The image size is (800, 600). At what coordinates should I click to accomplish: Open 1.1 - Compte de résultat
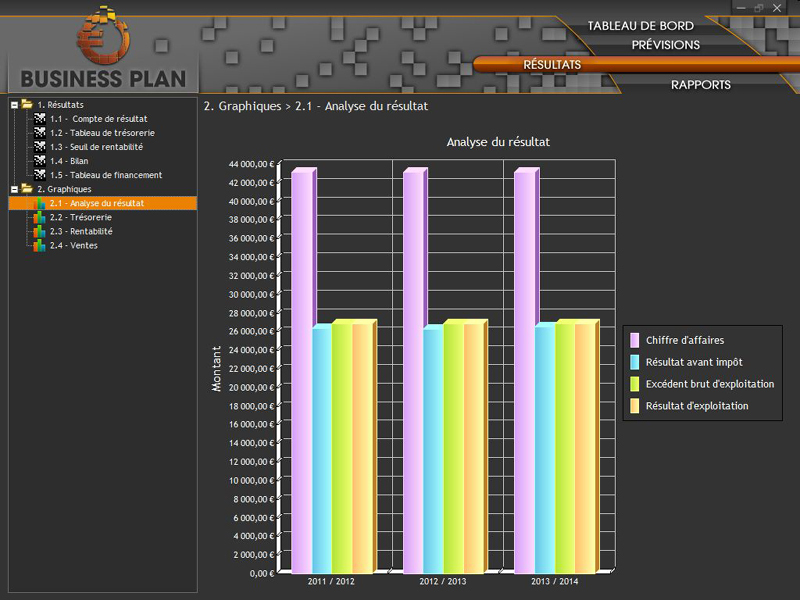tap(98, 119)
